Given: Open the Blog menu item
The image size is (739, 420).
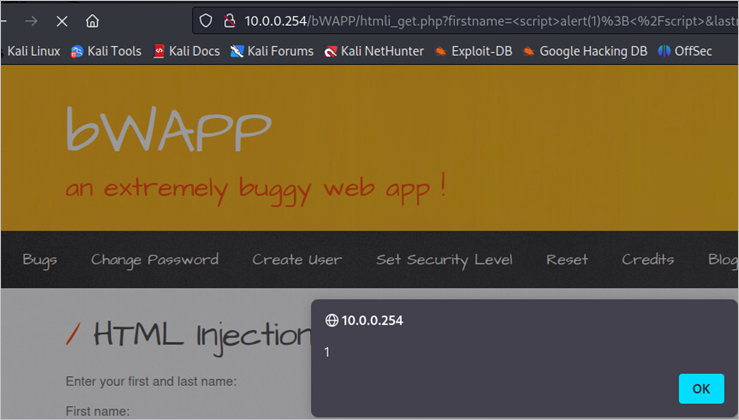Looking at the screenshot, I should (723, 260).
